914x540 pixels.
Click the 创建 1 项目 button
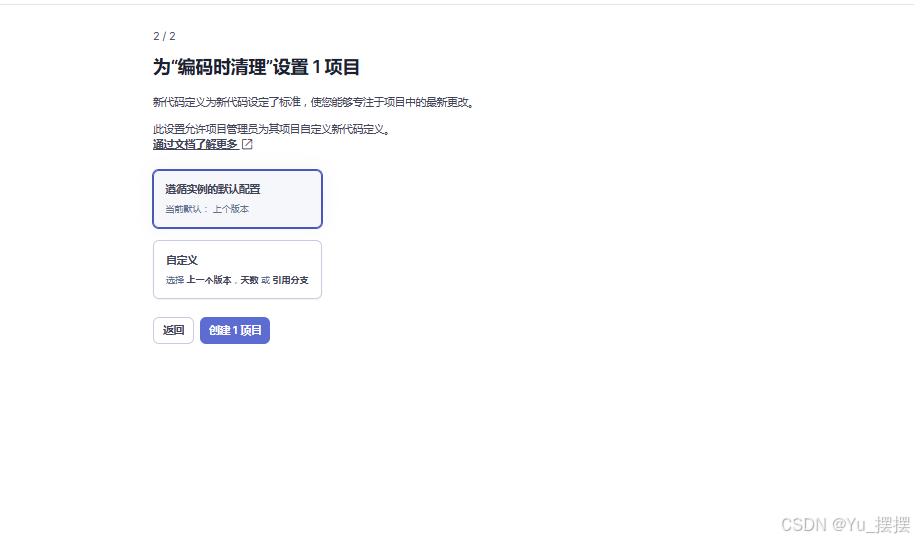[235, 330]
